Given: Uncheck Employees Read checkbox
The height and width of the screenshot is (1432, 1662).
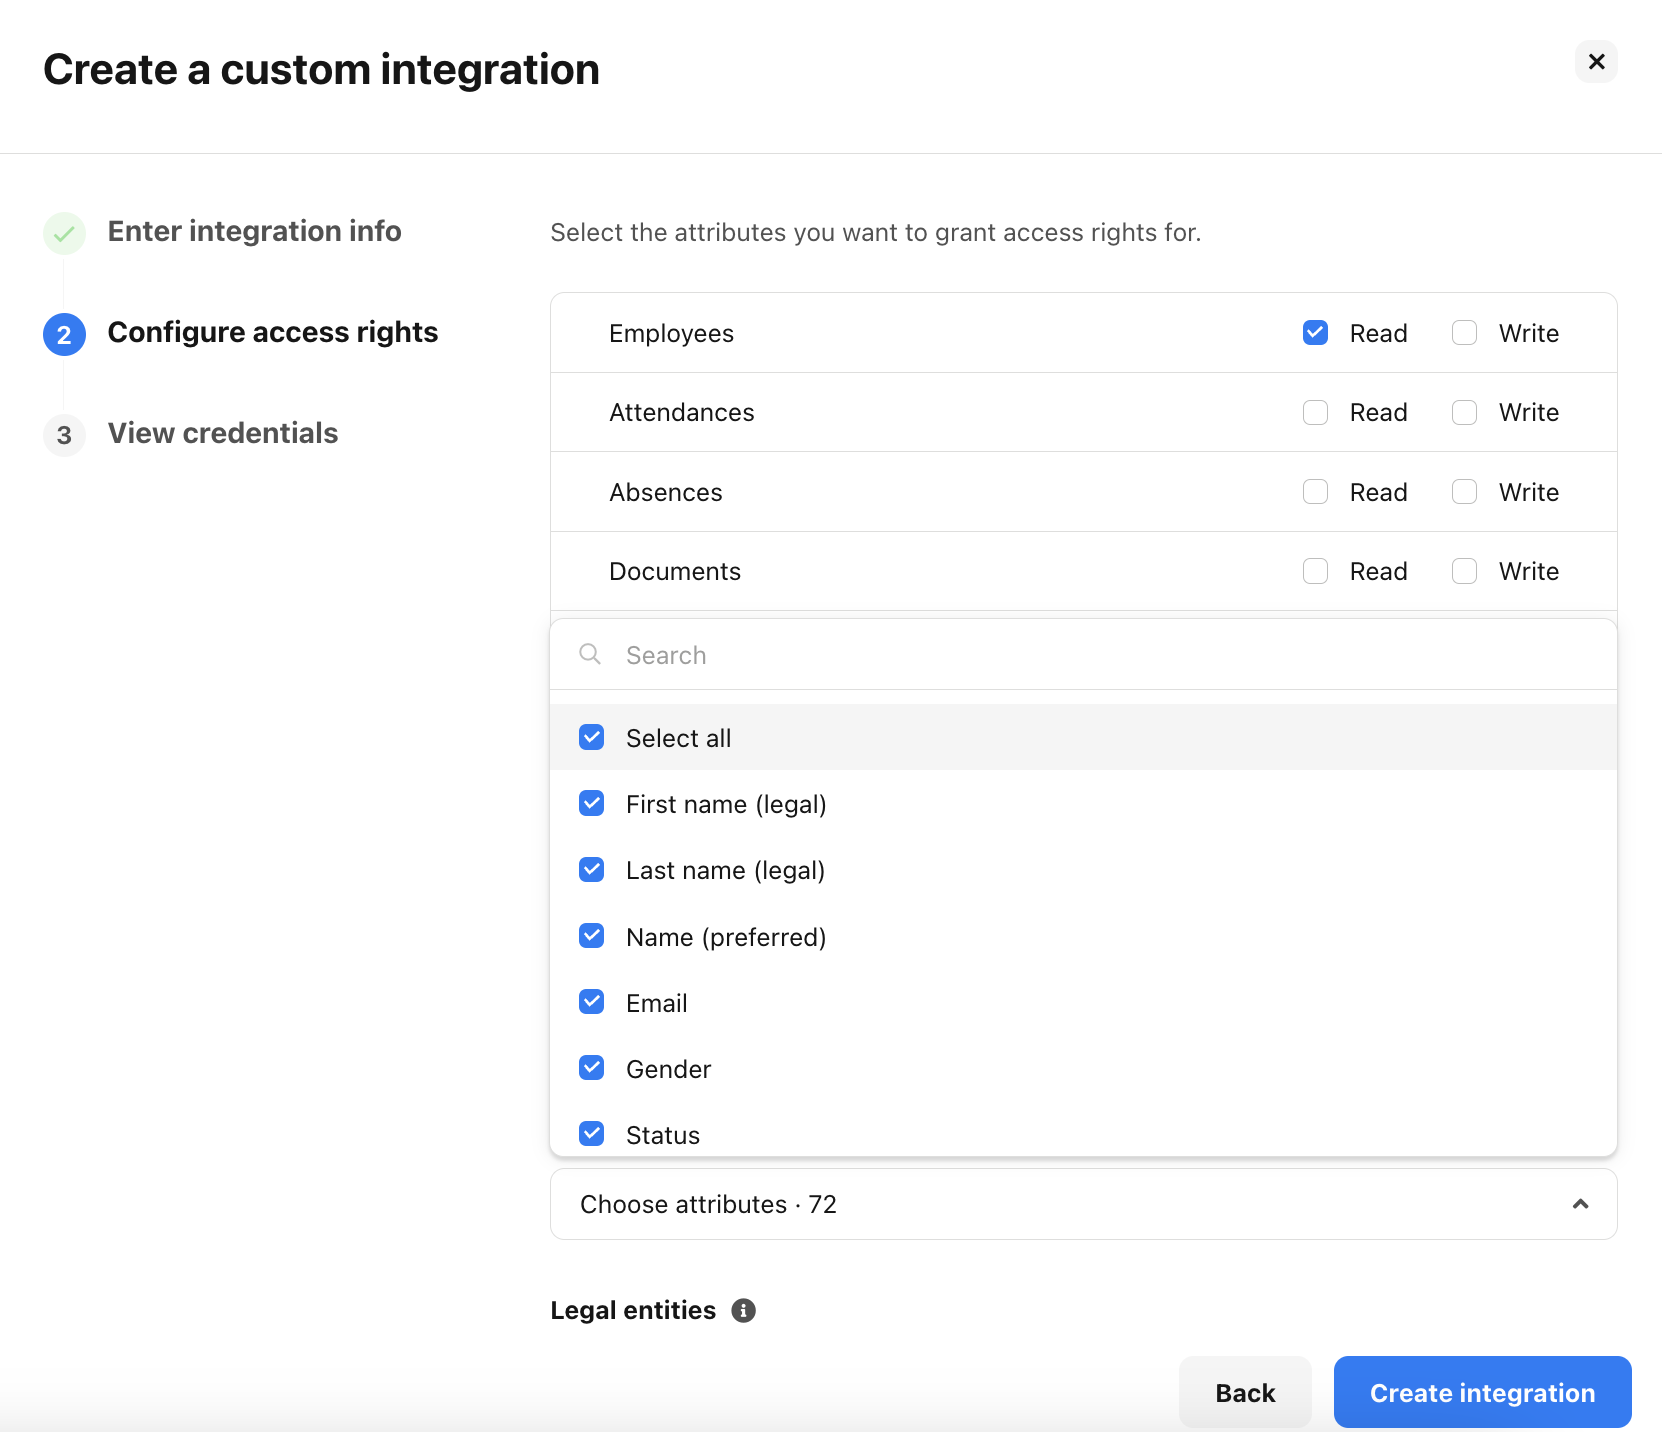Looking at the screenshot, I should (1315, 333).
